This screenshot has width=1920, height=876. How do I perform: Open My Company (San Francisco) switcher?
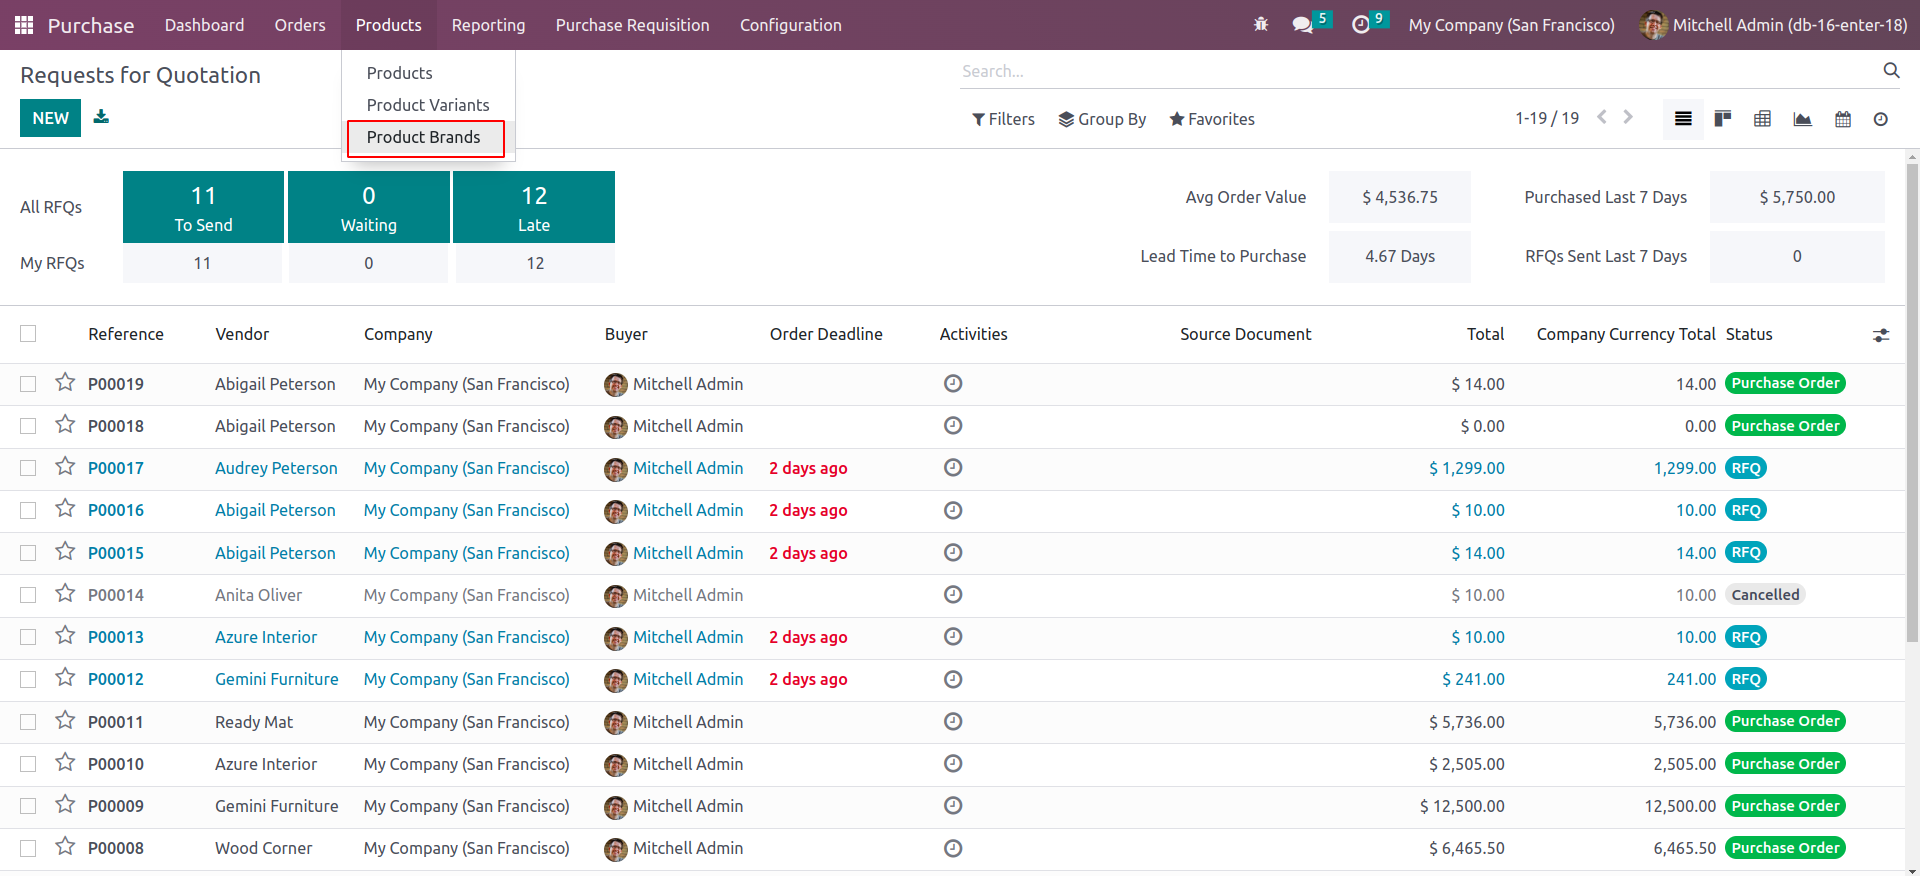pyautogui.click(x=1511, y=25)
